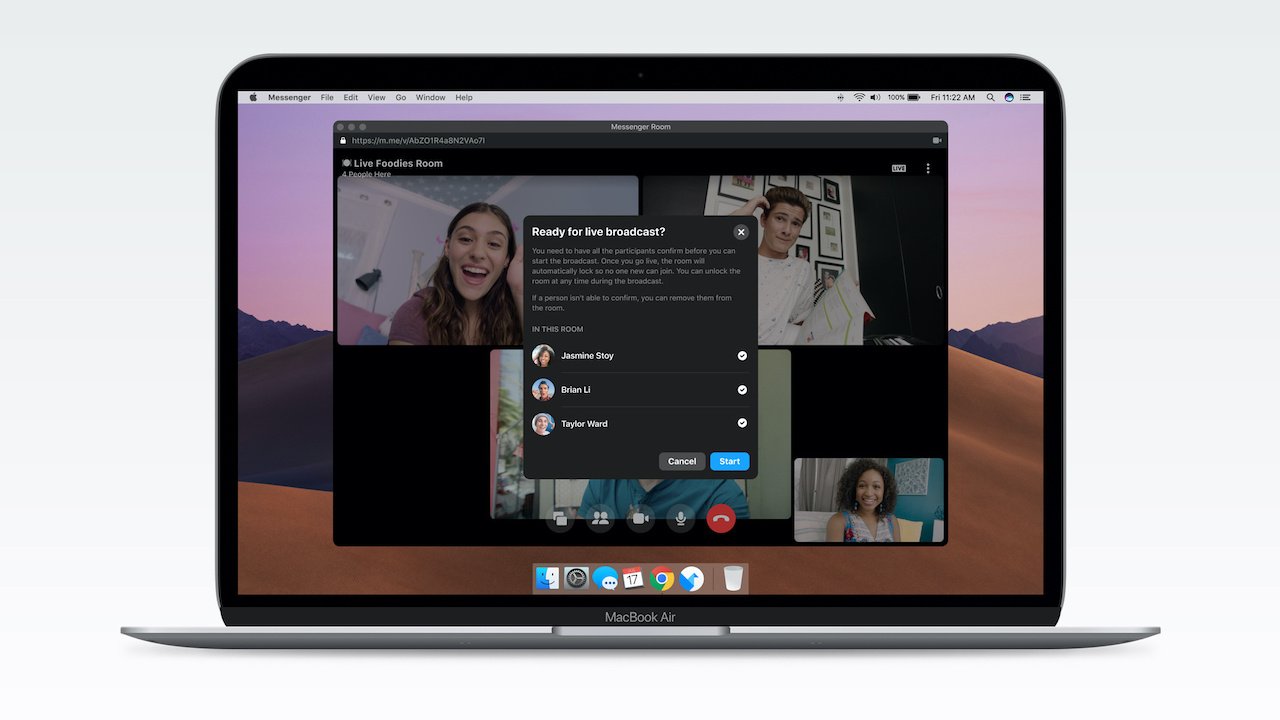The height and width of the screenshot is (720, 1280).
Task: Open the File menu
Action: [x=327, y=98]
